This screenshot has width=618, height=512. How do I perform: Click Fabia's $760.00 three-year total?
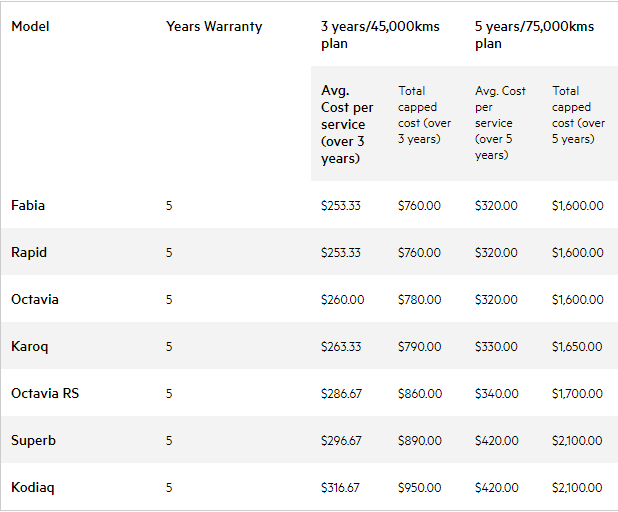point(419,206)
